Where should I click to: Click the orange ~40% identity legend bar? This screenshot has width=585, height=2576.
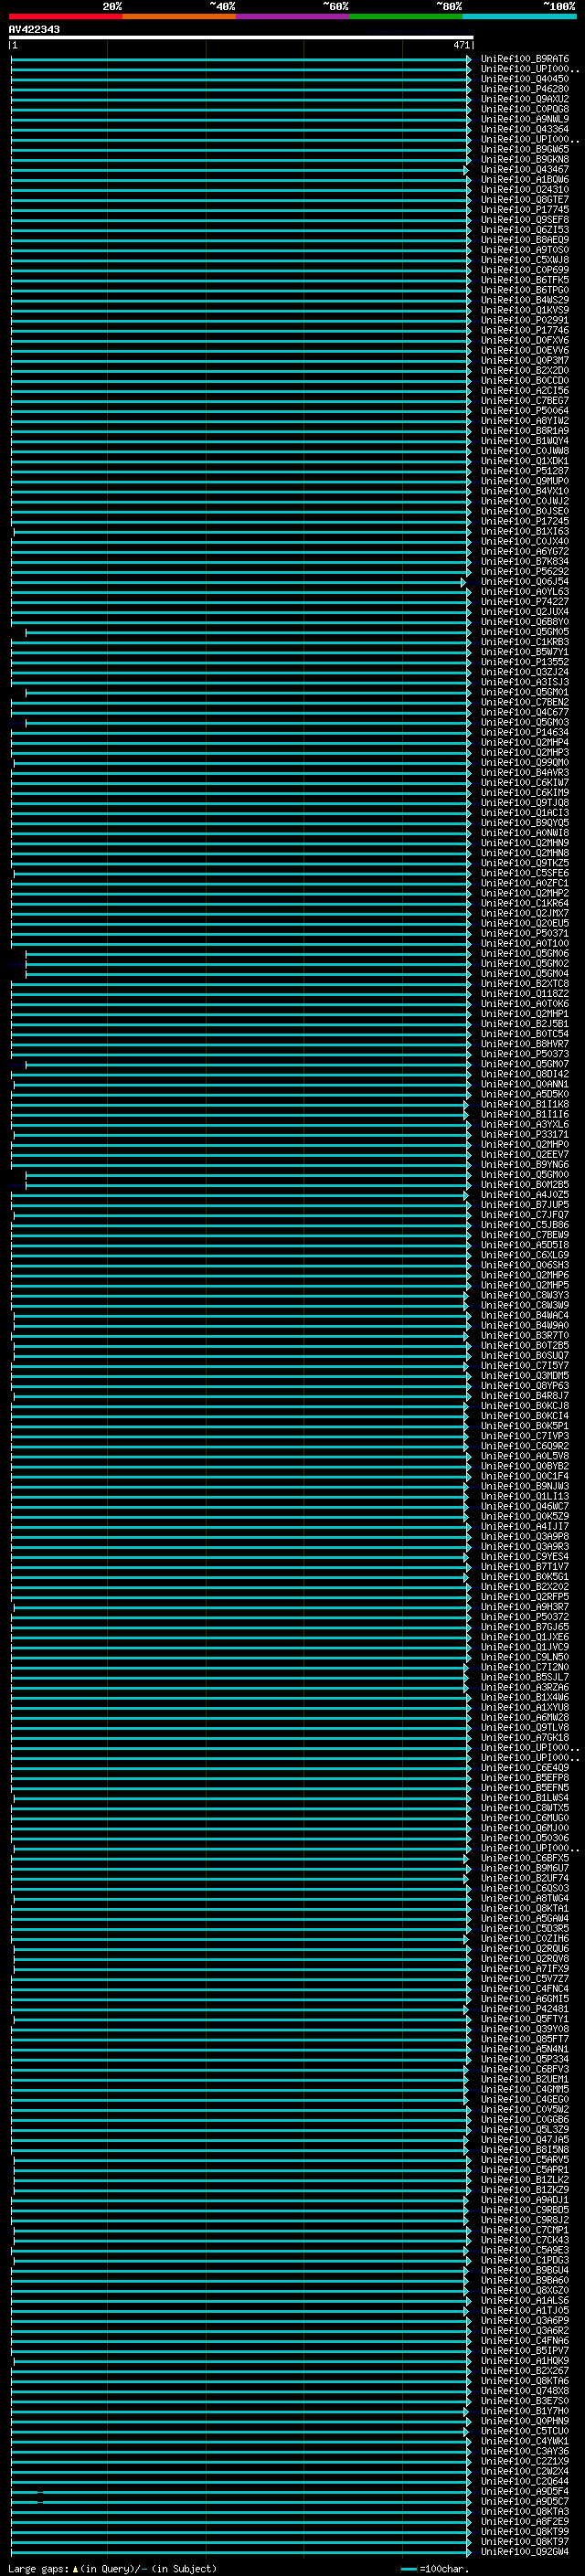pos(179,16)
